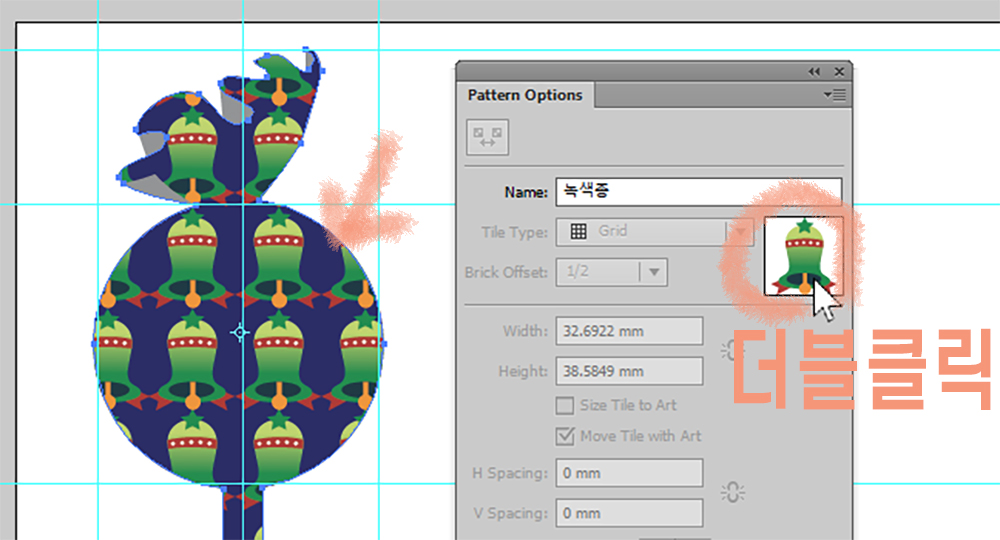This screenshot has width=1000, height=540.
Task: Click the V Spacing field
Action: (629, 513)
